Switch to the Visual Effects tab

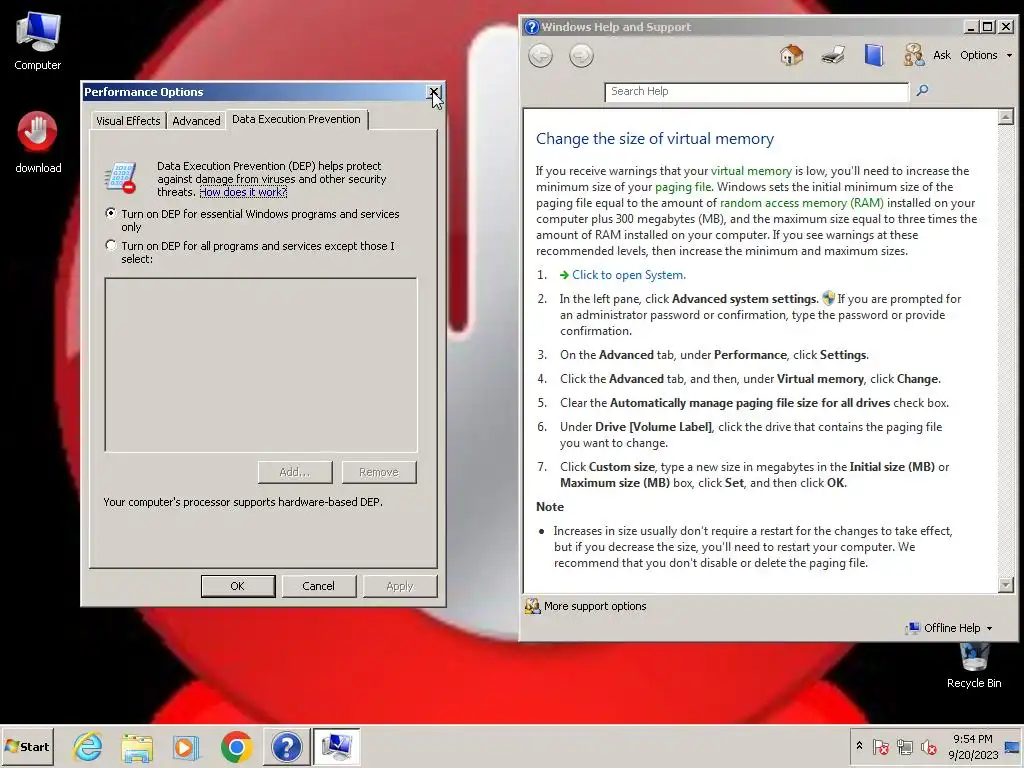coord(128,121)
